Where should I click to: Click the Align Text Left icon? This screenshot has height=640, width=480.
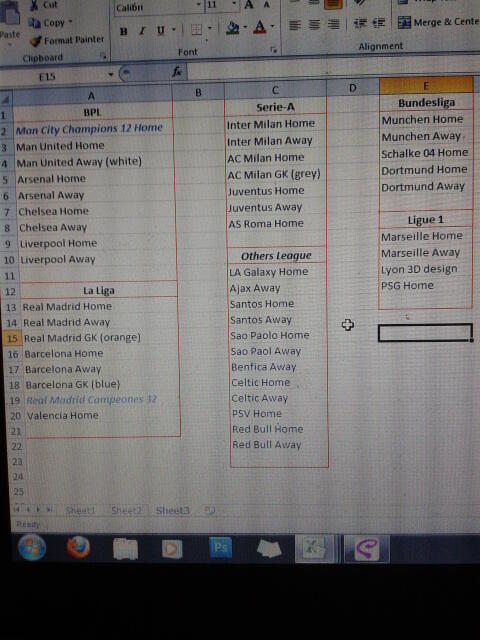294,25
